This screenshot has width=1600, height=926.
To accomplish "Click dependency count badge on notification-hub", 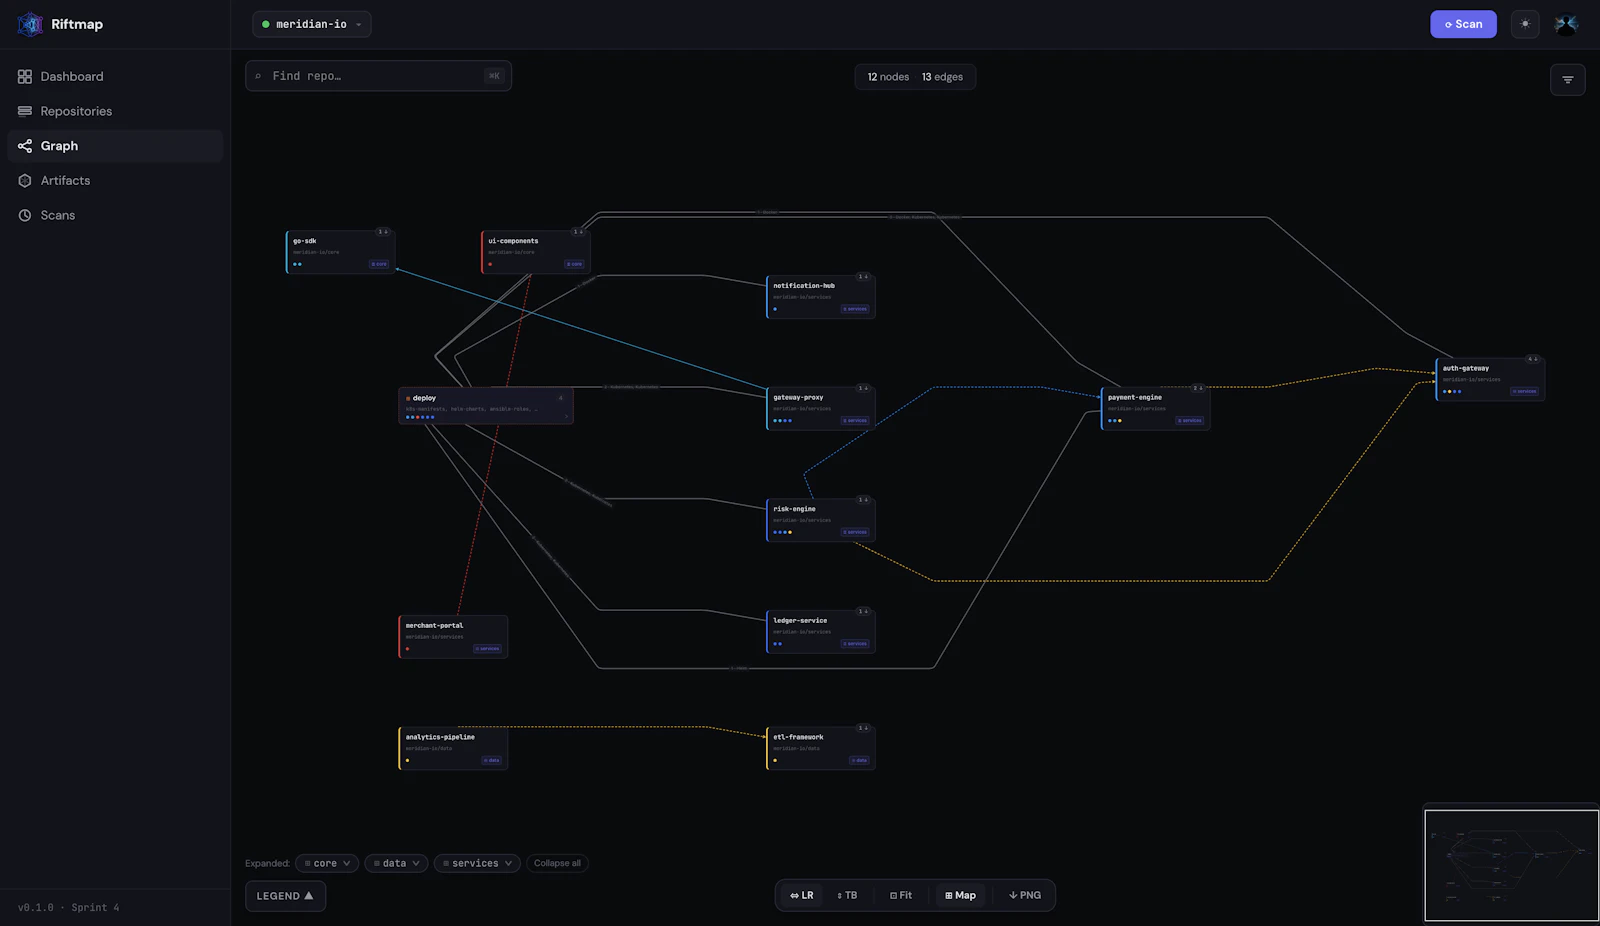I will [x=863, y=277].
